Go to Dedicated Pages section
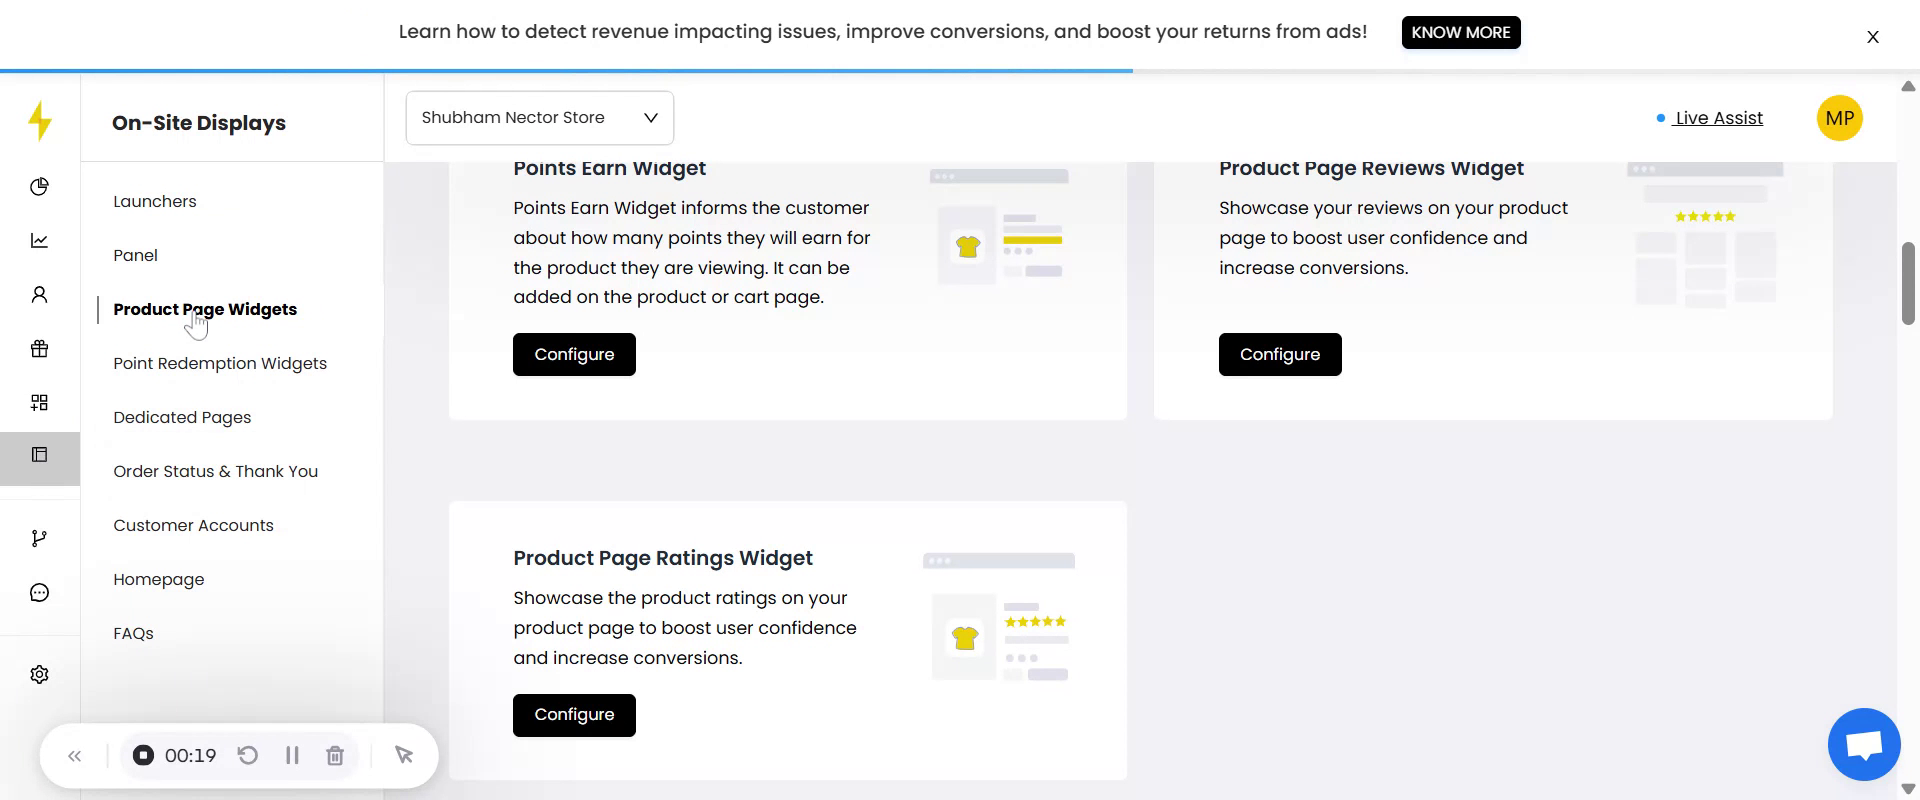This screenshot has height=800, width=1920. point(182,417)
